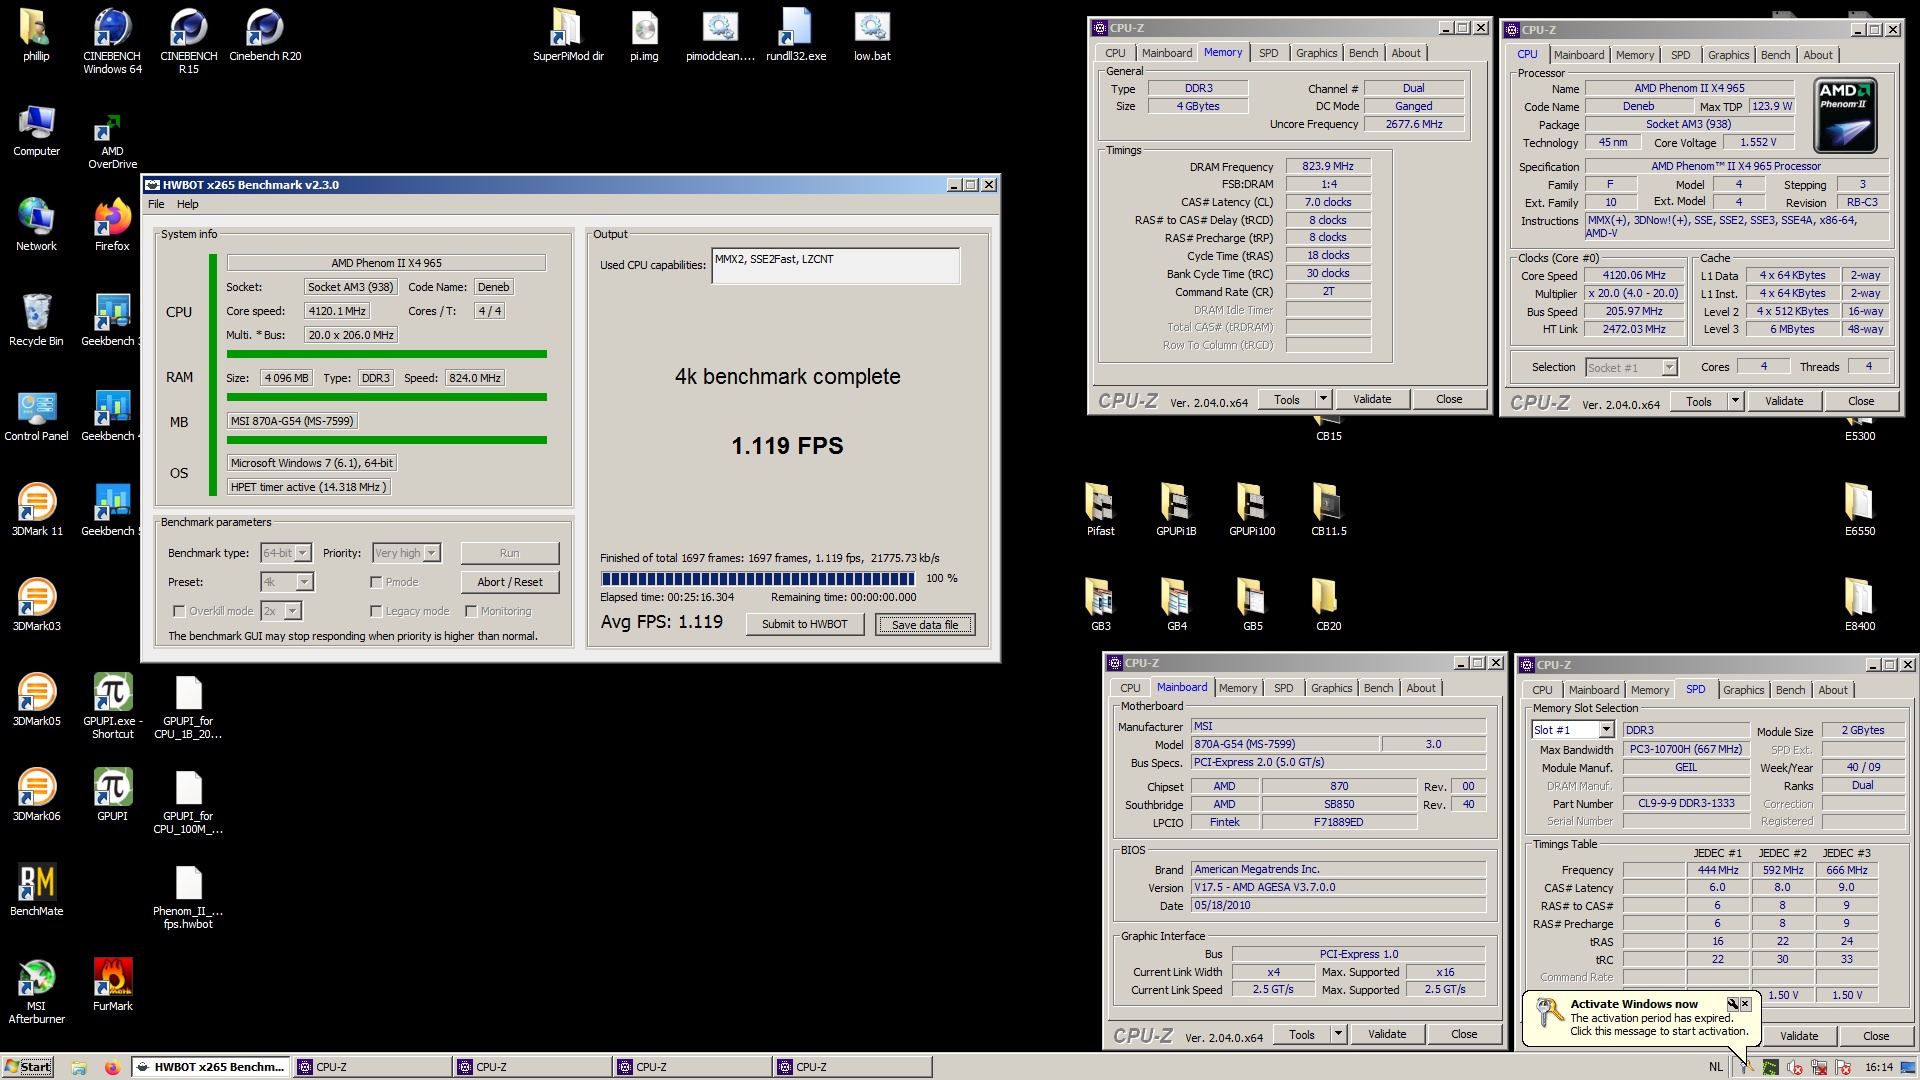Open the MSI Afterburner shortcut
This screenshot has height=1080, width=1920.
click(36, 991)
